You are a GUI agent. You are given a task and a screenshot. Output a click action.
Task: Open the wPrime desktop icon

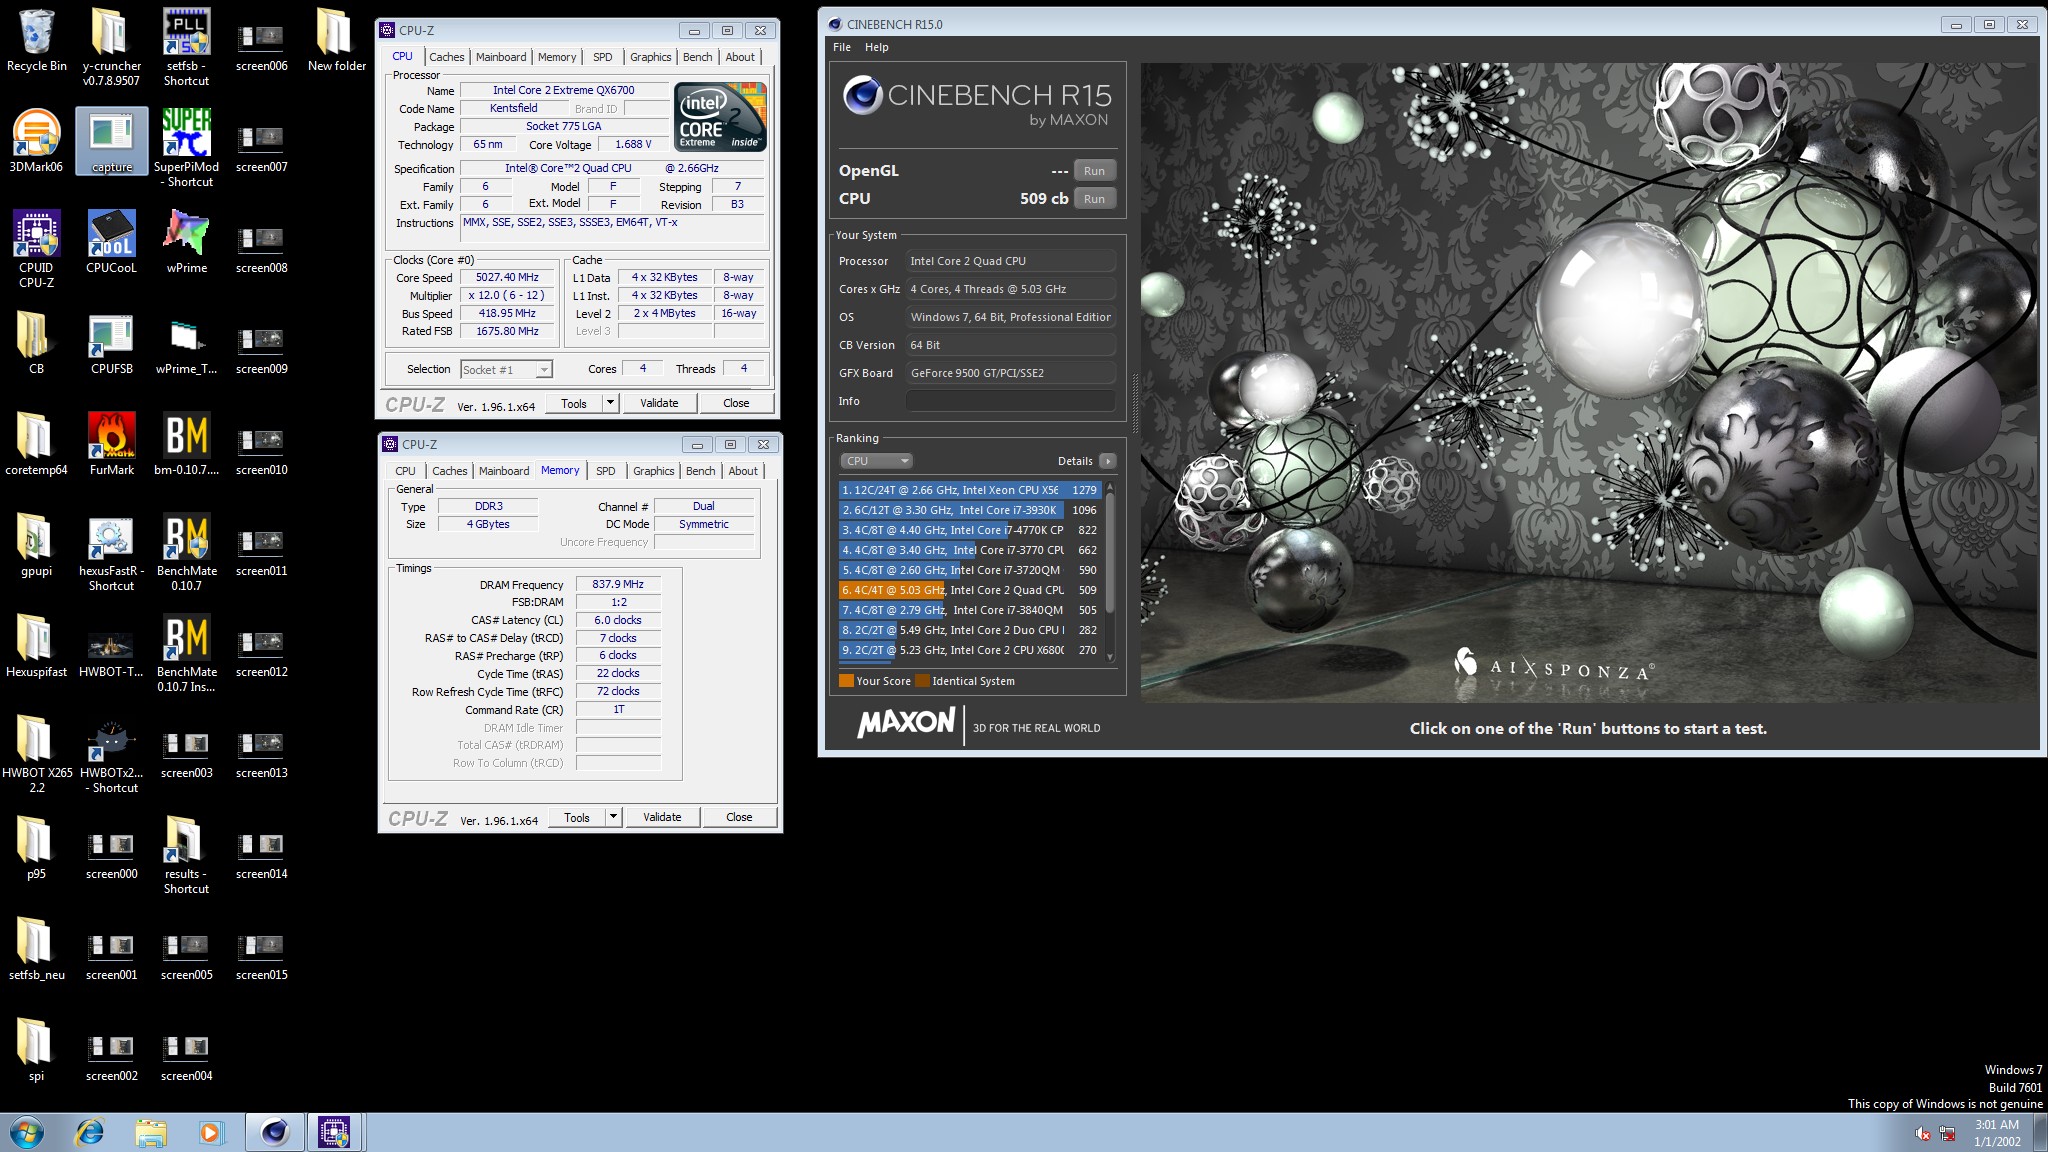(x=187, y=242)
